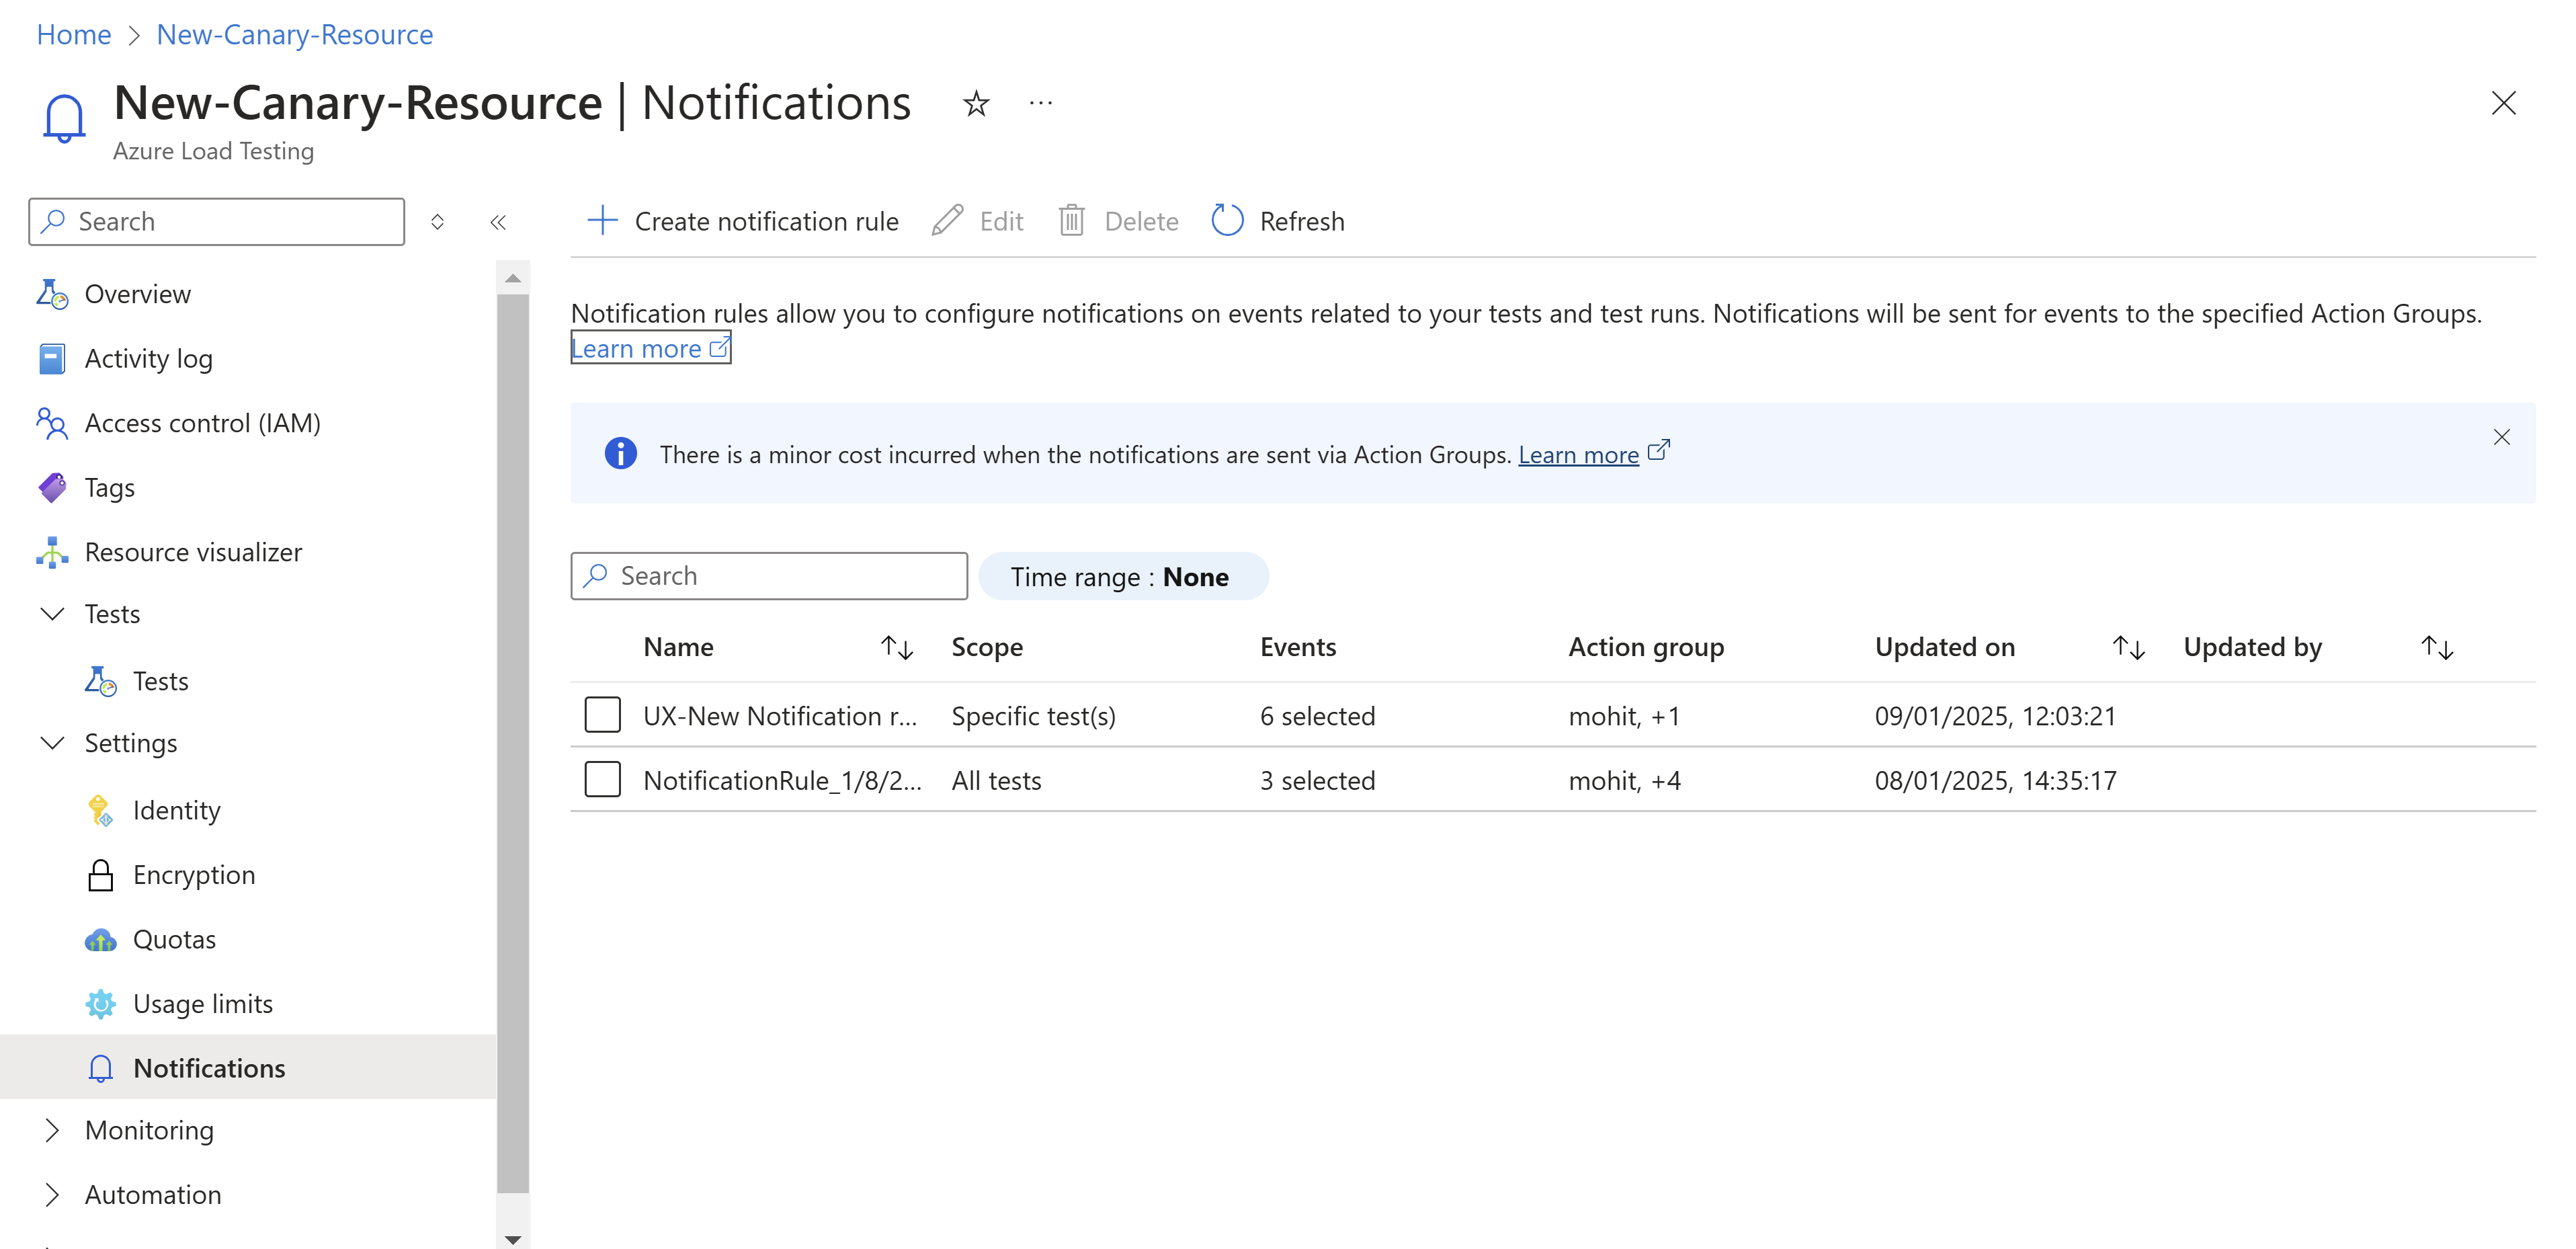This screenshot has width=2576, height=1249.
Task: Open Resource visualizer page
Action: pyautogui.click(x=193, y=552)
